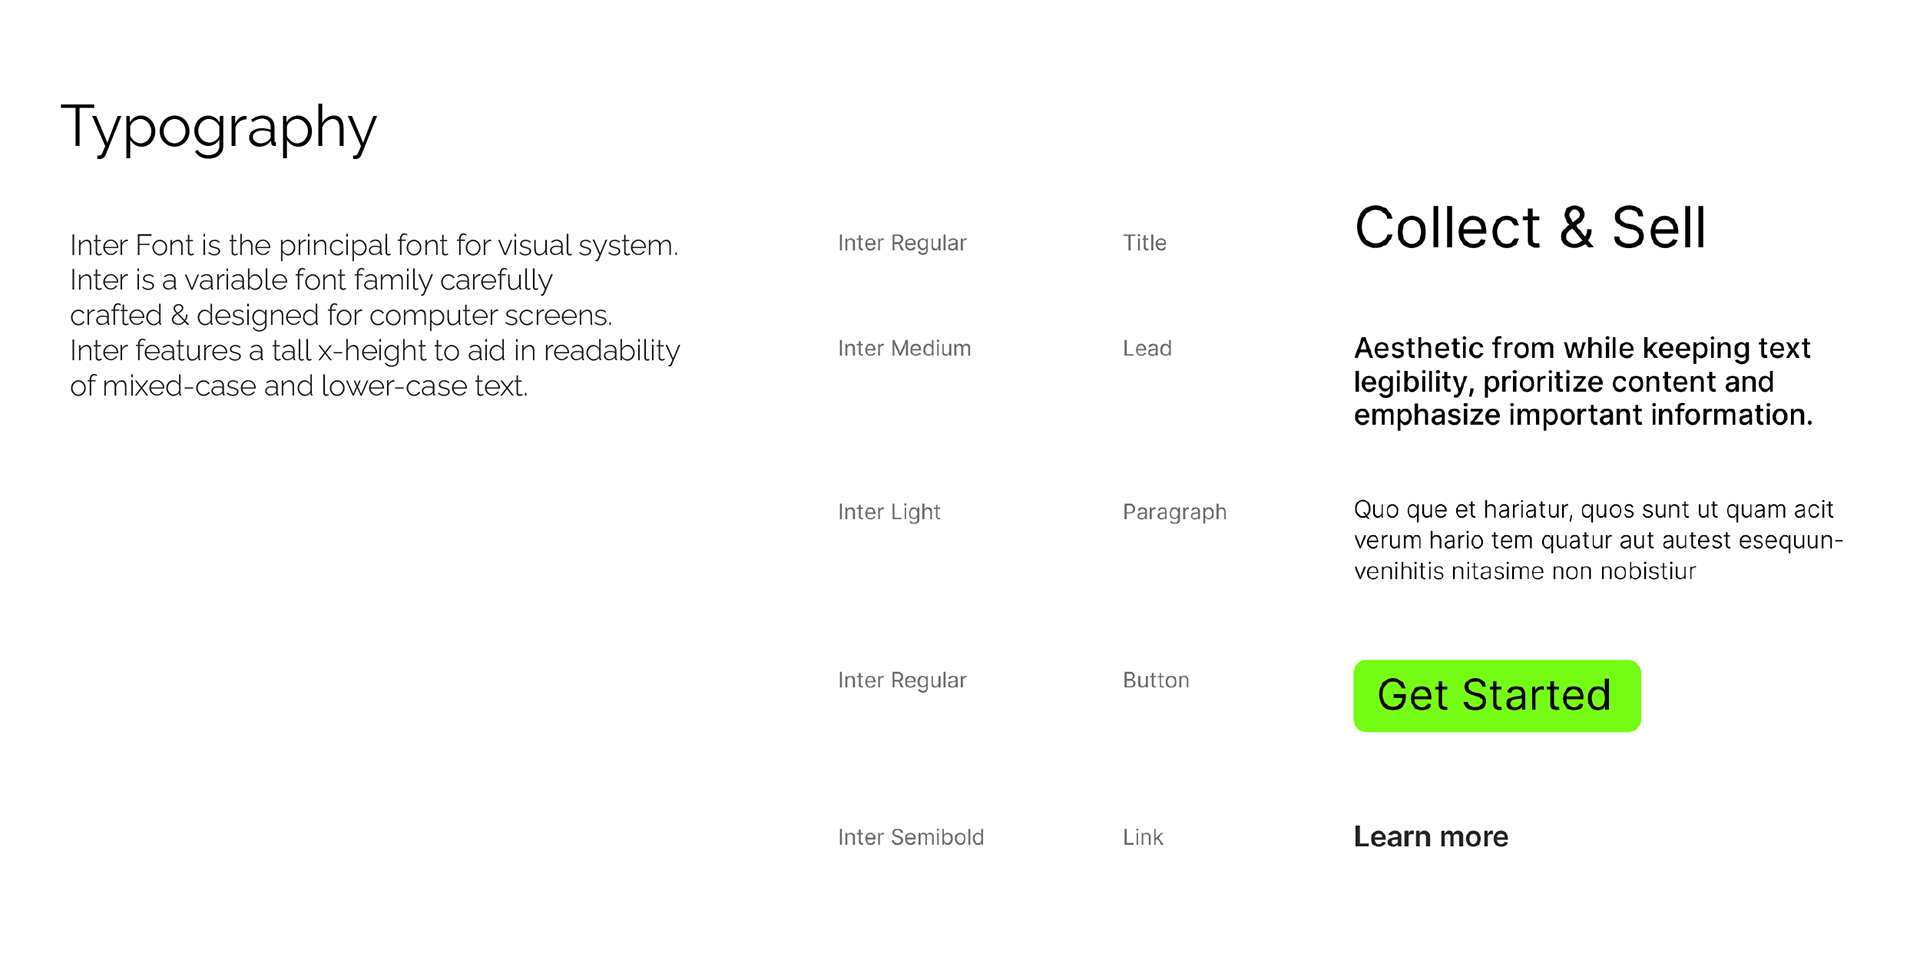Open the Learn more link
Image resolution: width=1920 pixels, height=960 pixels.
[x=1430, y=837]
